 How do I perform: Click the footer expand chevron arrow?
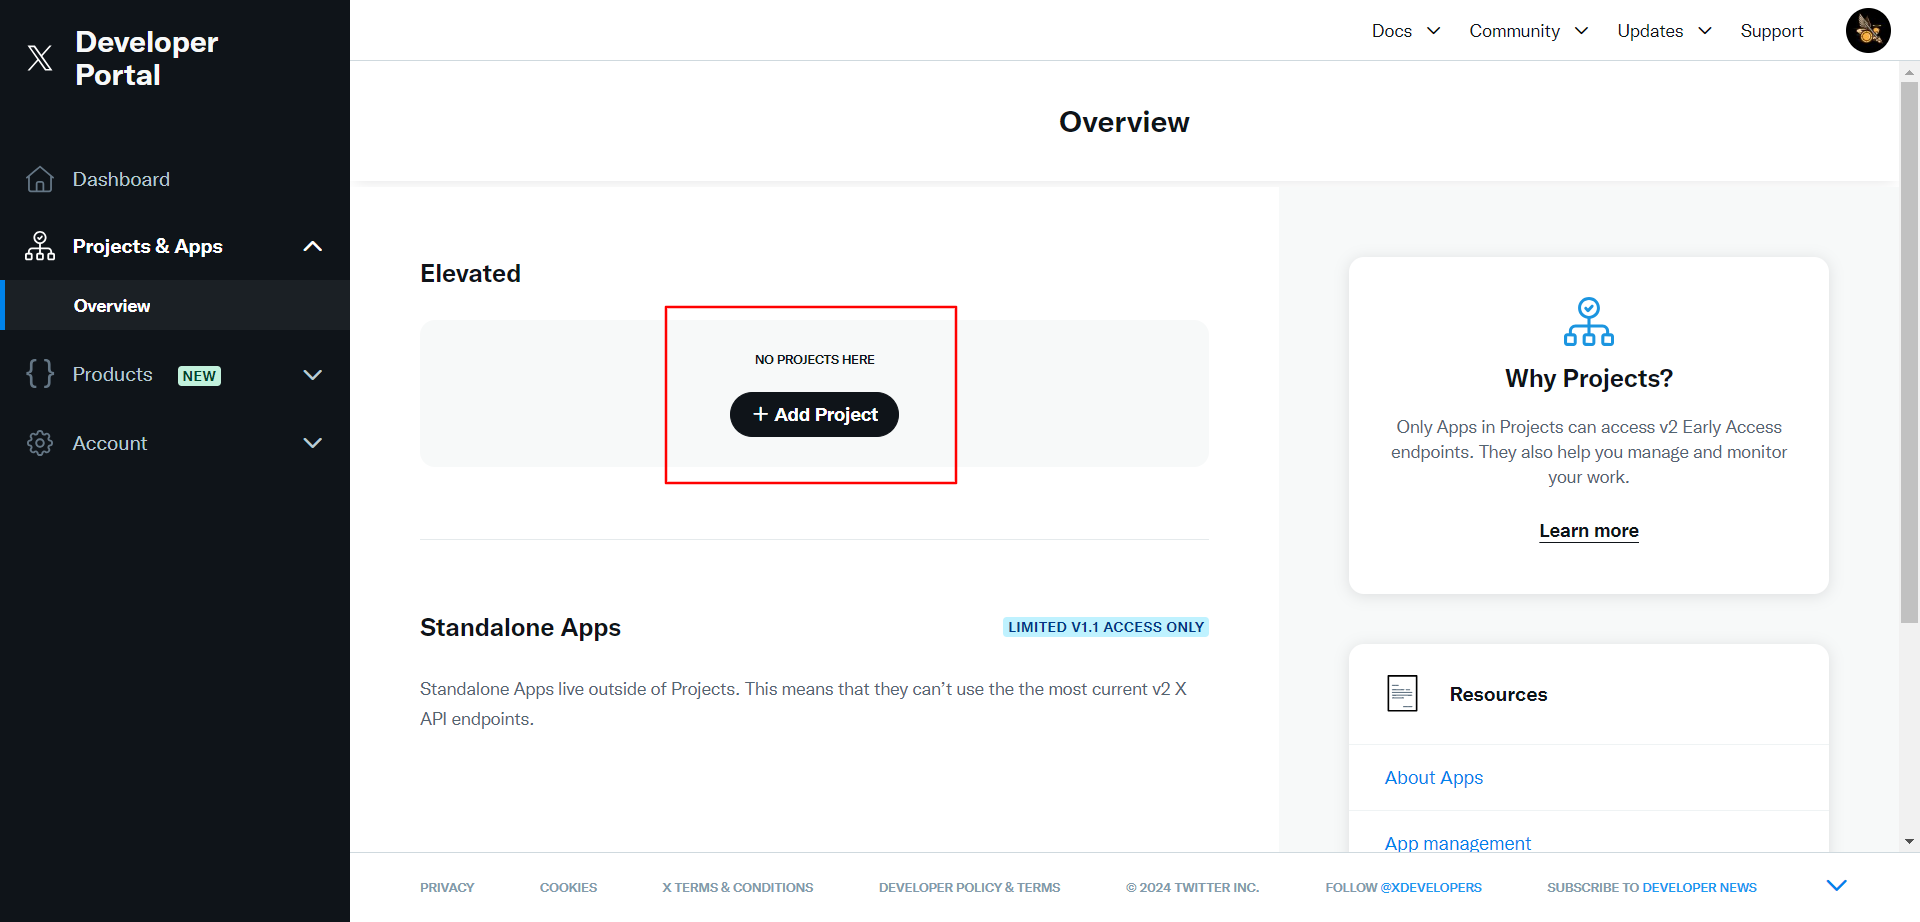[1836, 885]
